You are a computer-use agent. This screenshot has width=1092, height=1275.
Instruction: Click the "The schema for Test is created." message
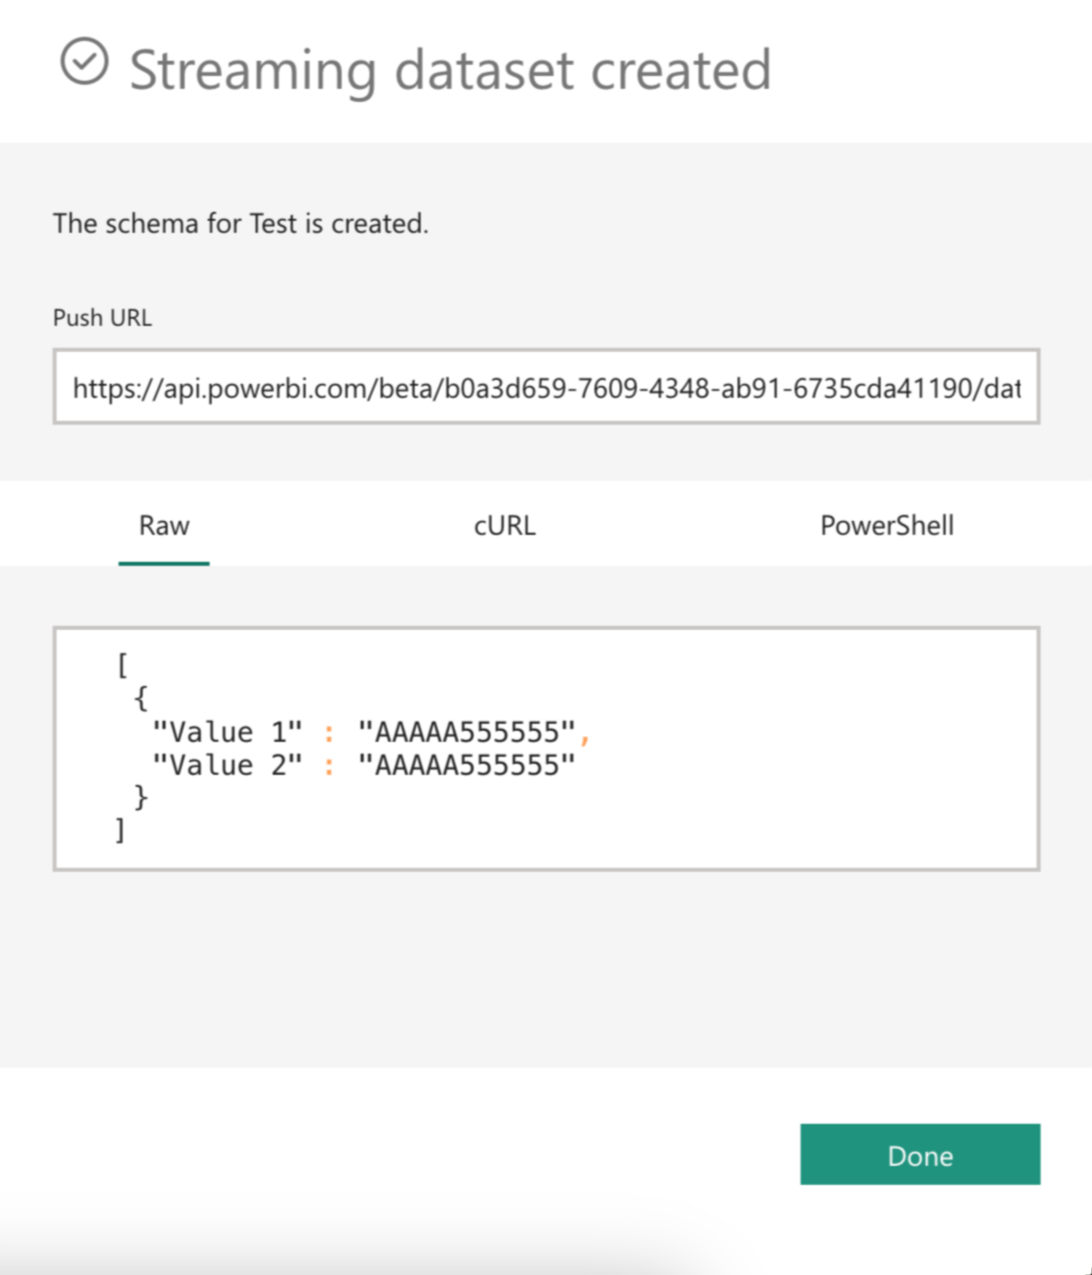click(x=240, y=223)
